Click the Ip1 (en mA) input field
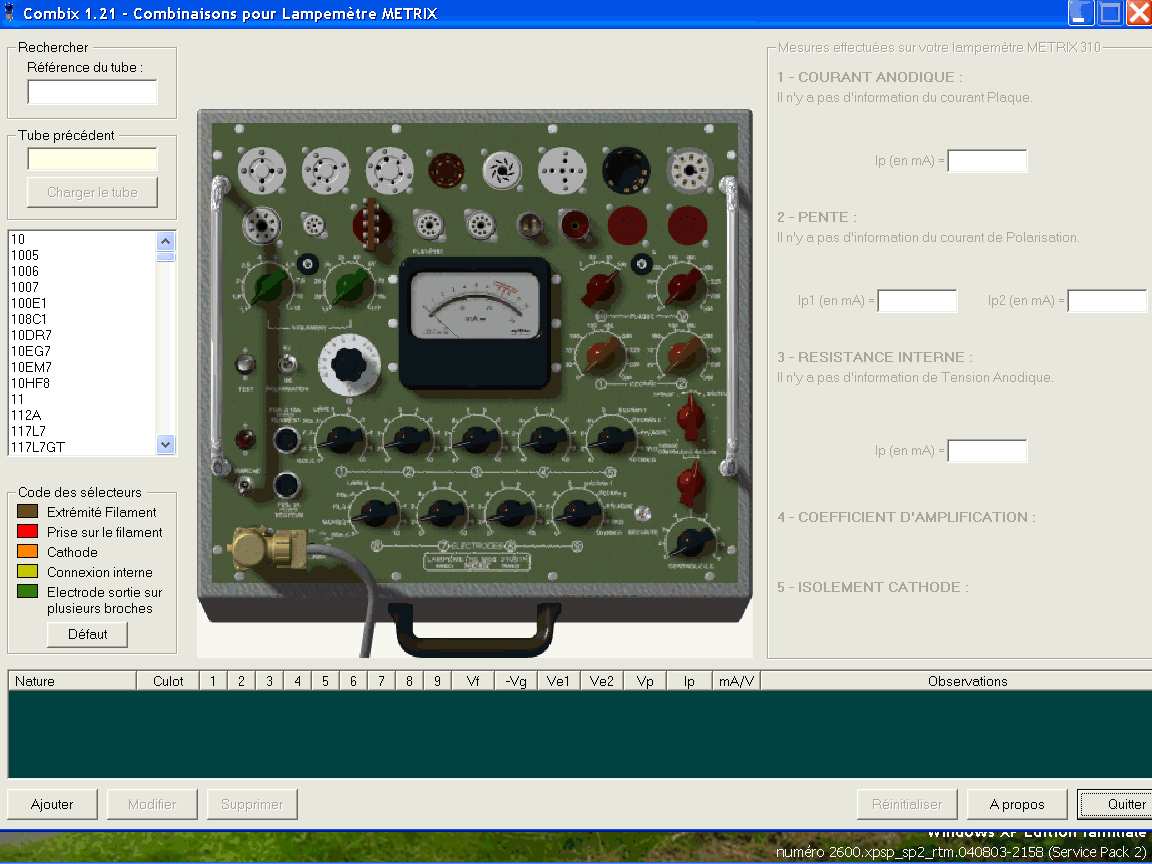 click(917, 300)
